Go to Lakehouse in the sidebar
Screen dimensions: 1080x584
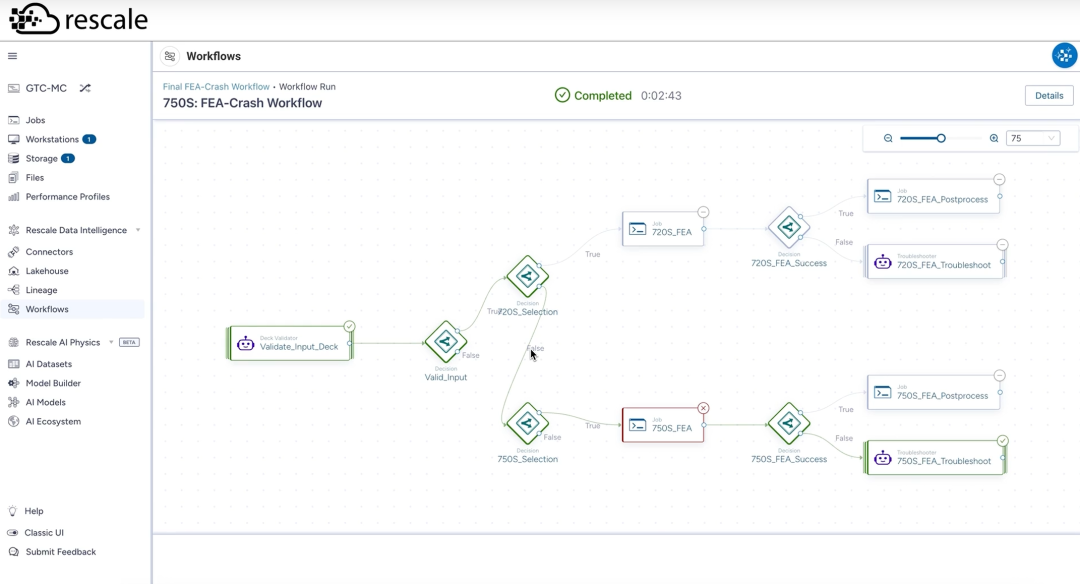click(x=47, y=271)
